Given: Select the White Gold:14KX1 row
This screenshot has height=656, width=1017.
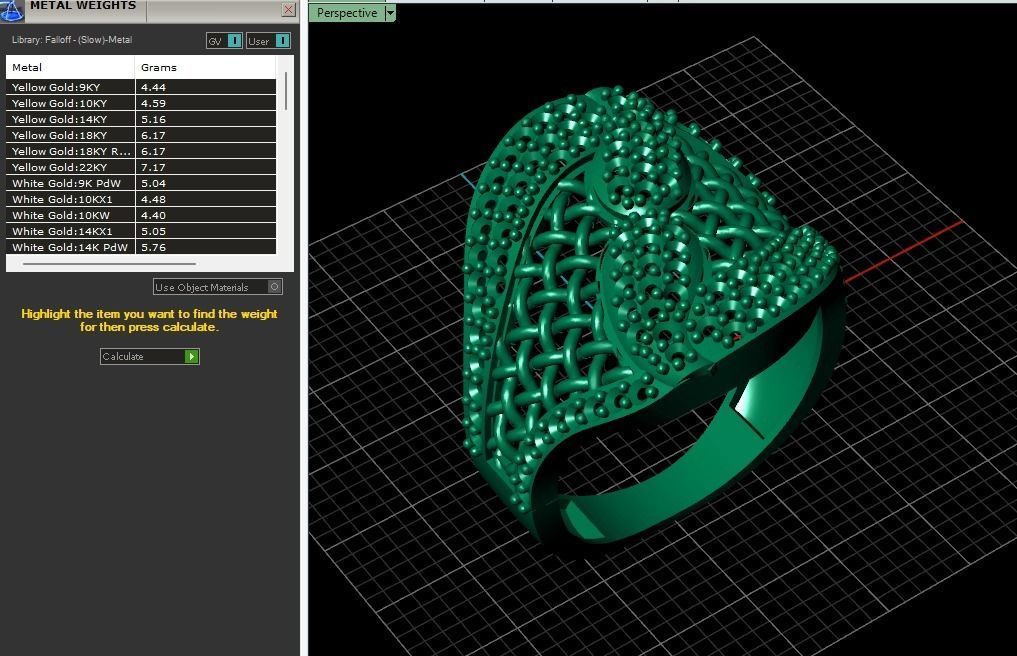Looking at the screenshot, I should tap(141, 231).
